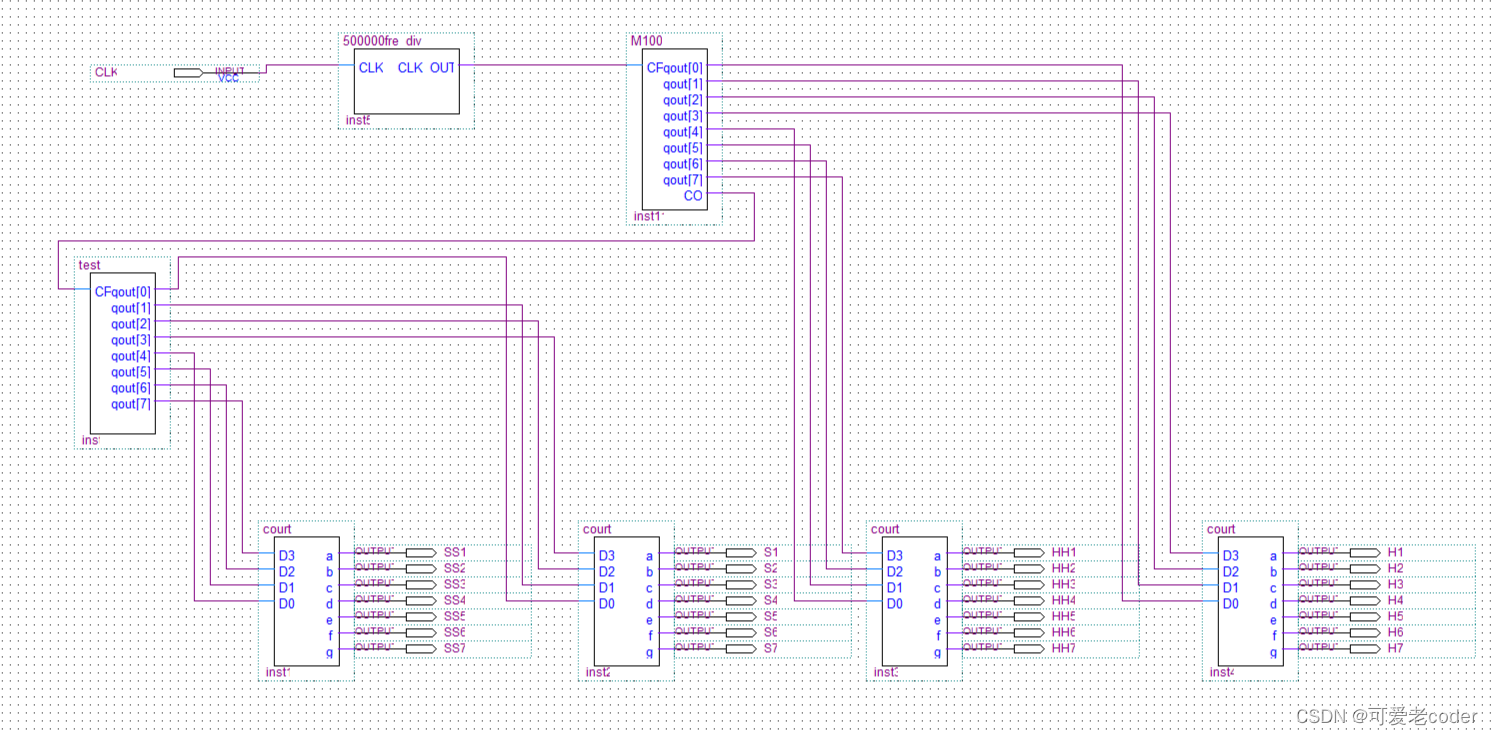Select the CLK input pin symbol
The height and width of the screenshot is (735, 1493).
coord(187,73)
